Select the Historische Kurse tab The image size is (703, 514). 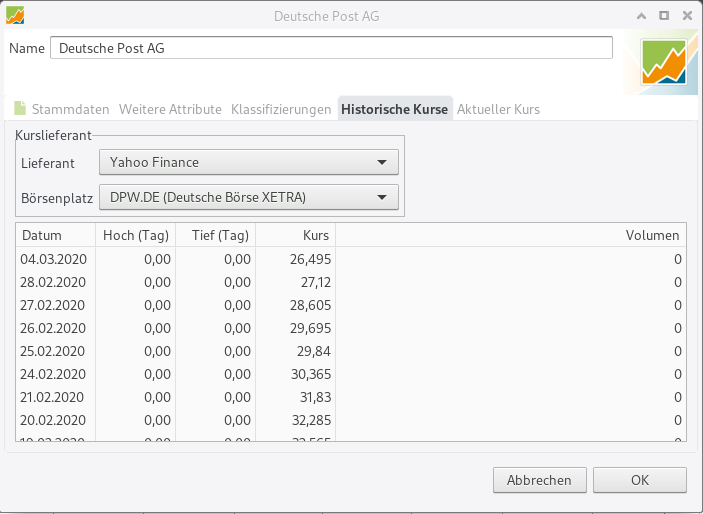point(395,109)
